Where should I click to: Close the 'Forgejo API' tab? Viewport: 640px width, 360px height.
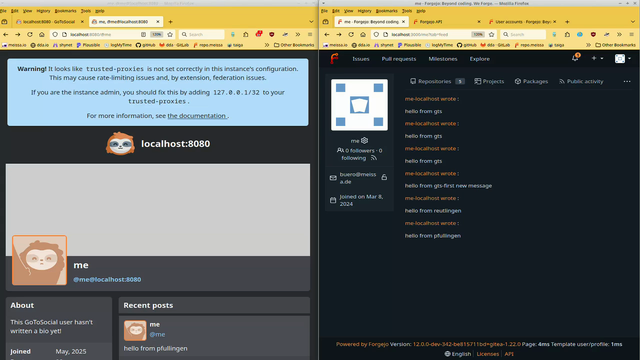[479, 22]
